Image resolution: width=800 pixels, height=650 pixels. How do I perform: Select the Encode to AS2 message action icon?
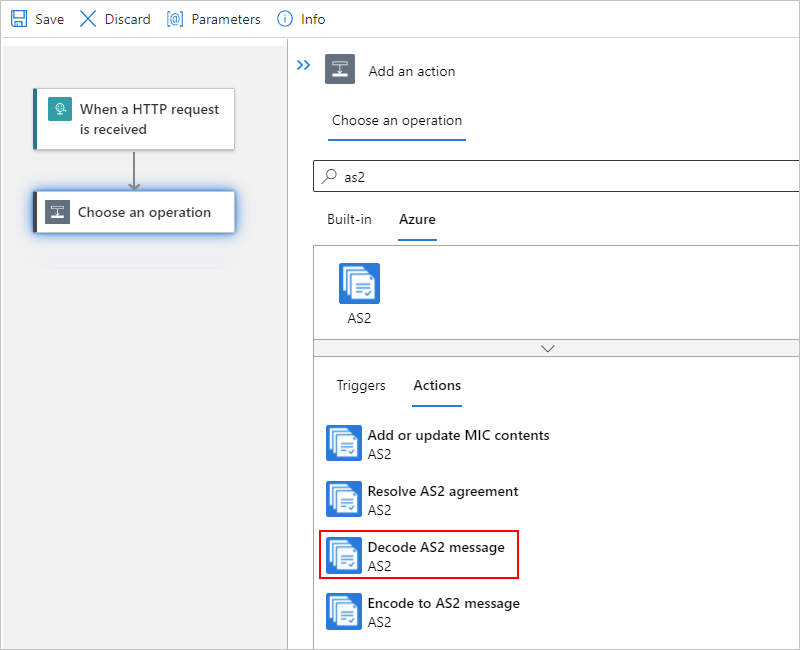(x=344, y=612)
